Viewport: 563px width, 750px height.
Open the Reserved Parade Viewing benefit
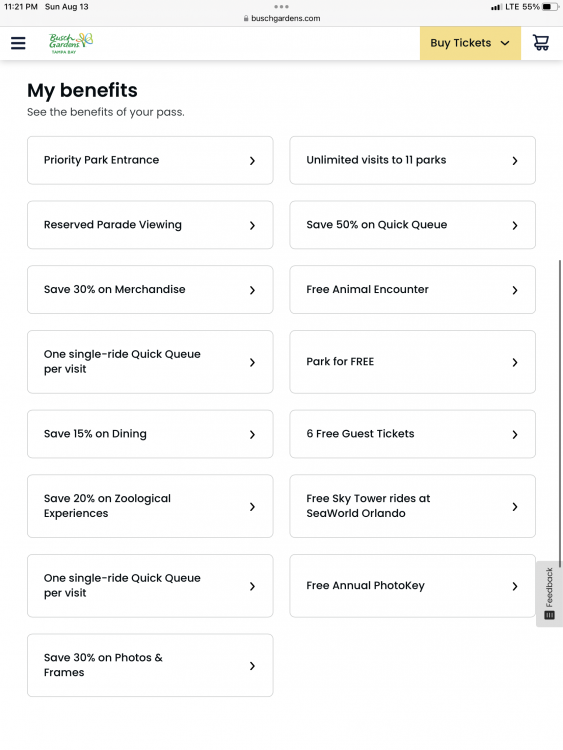(150, 225)
